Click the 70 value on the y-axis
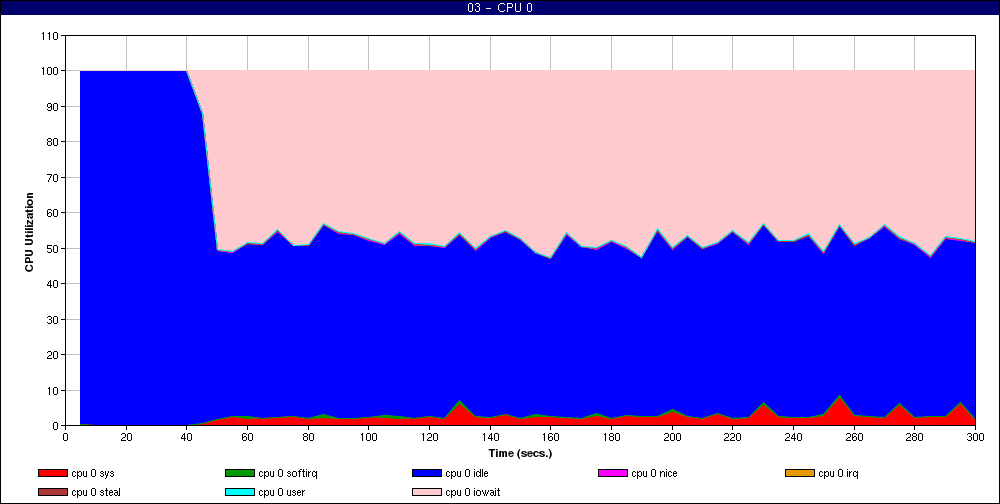 tap(53, 177)
